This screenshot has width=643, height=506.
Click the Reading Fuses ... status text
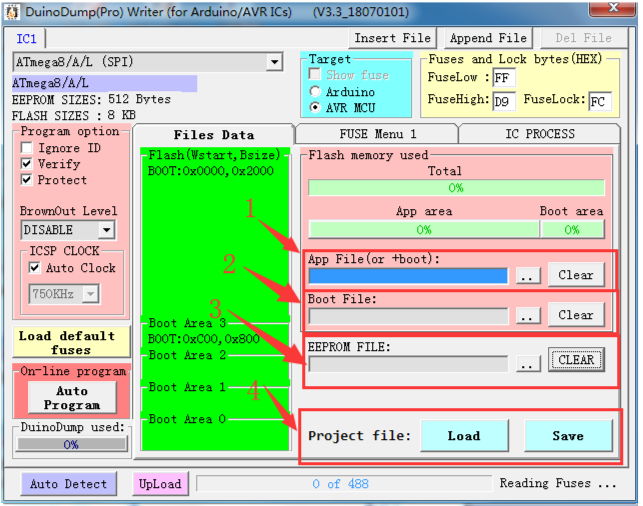click(x=558, y=483)
